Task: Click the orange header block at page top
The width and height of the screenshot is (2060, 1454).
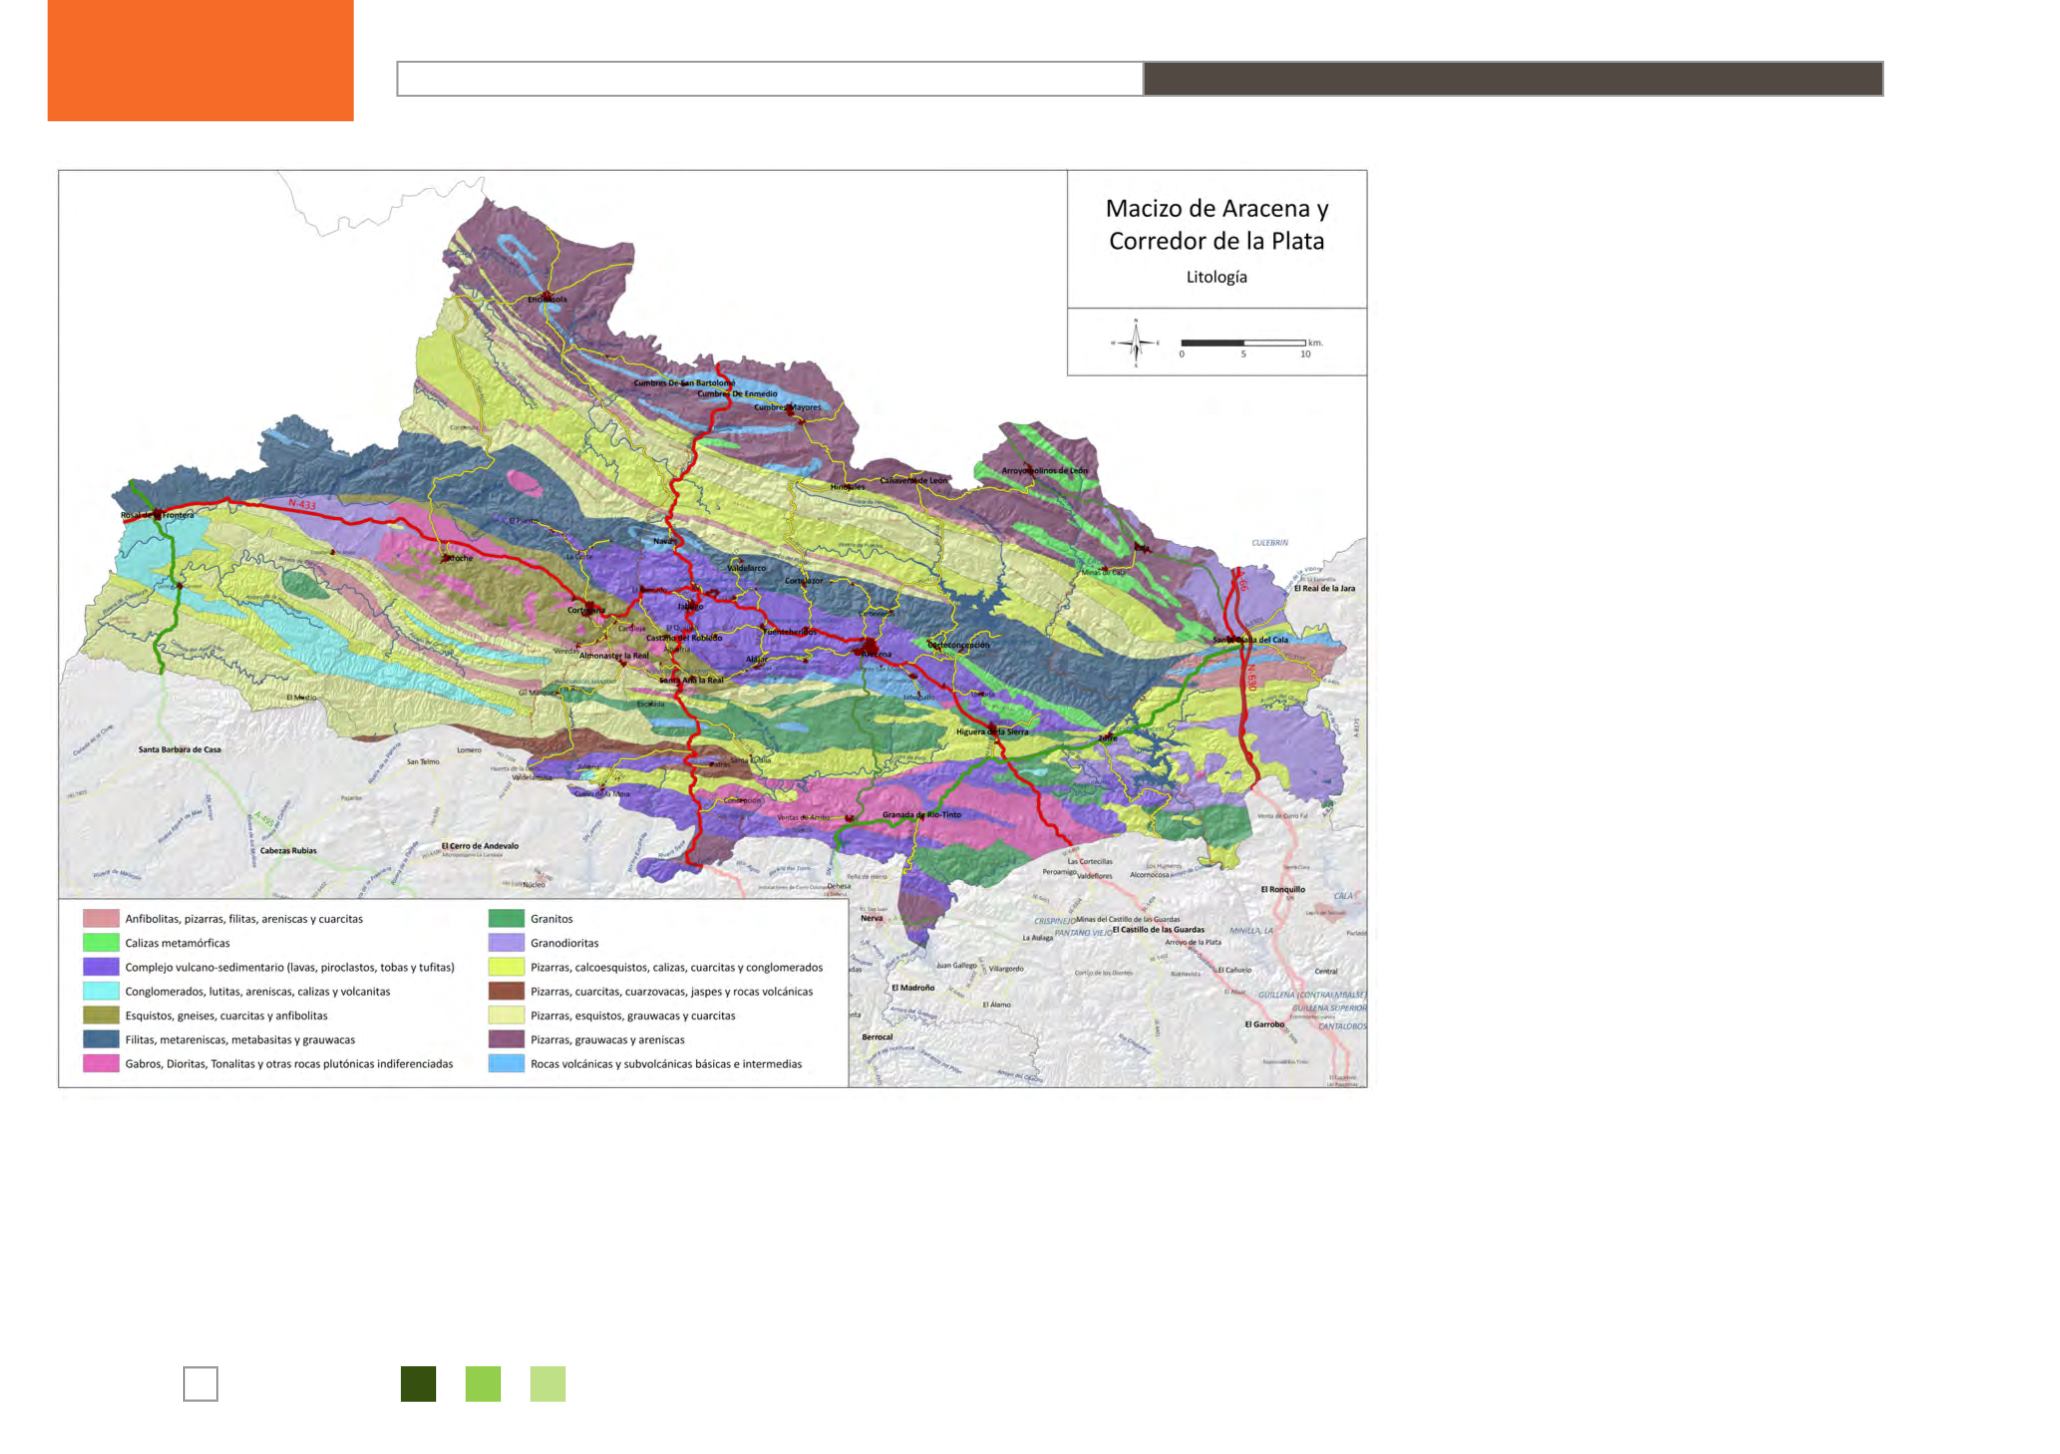Action: [201, 60]
